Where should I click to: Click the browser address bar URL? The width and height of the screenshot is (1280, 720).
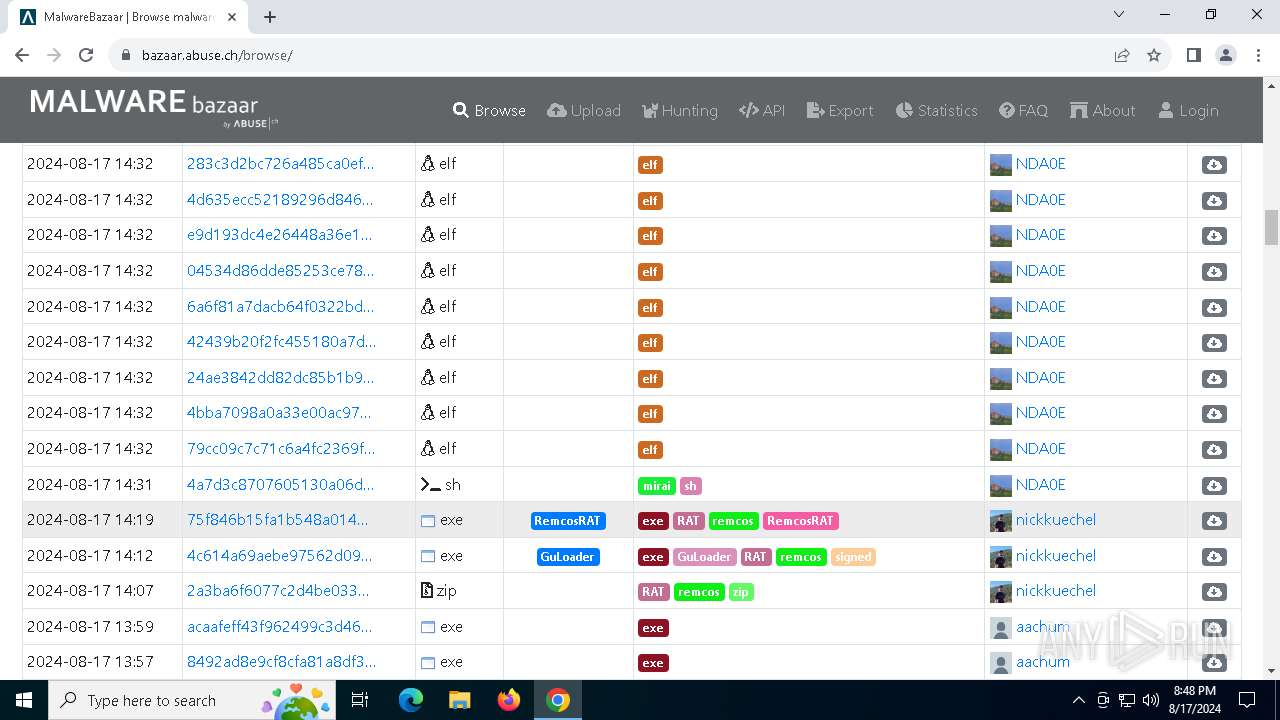(x=217, y=55)
